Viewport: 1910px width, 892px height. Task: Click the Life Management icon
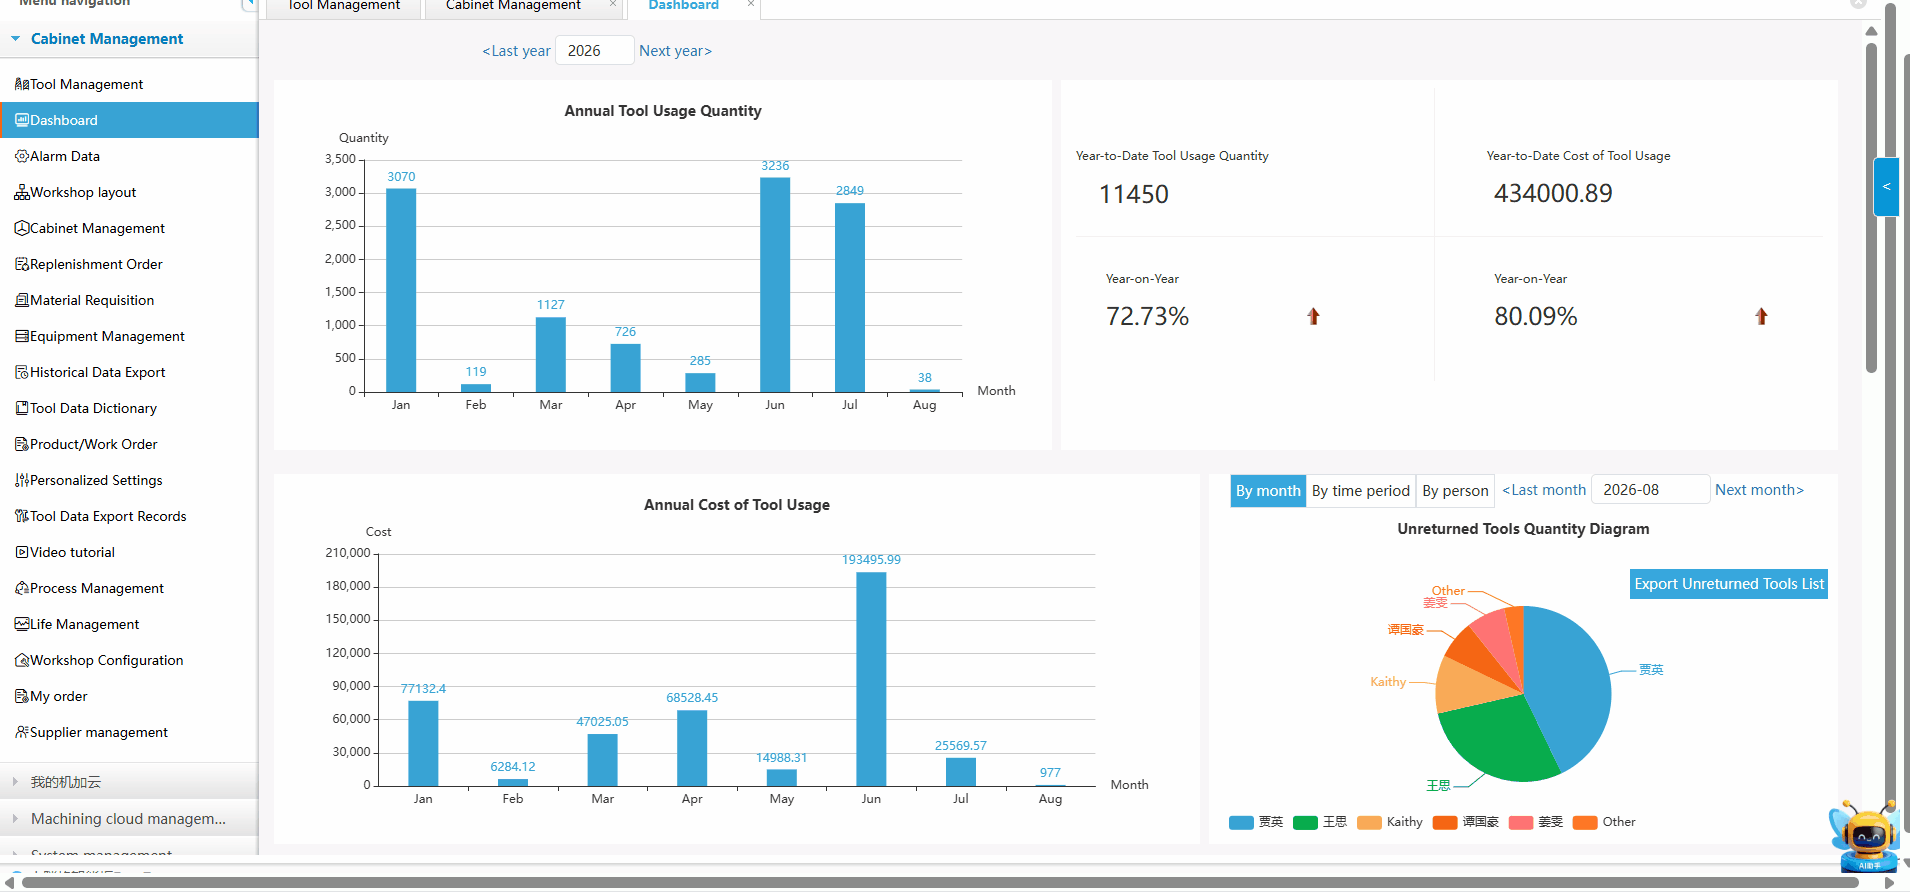(22, 624)
